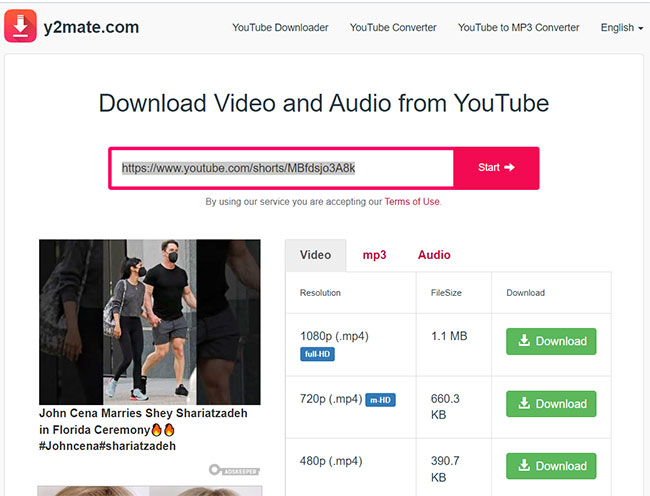This screenshot has height=496, width=650.
Task: Go to the YouTube Converter page
Action: (393, 27)
